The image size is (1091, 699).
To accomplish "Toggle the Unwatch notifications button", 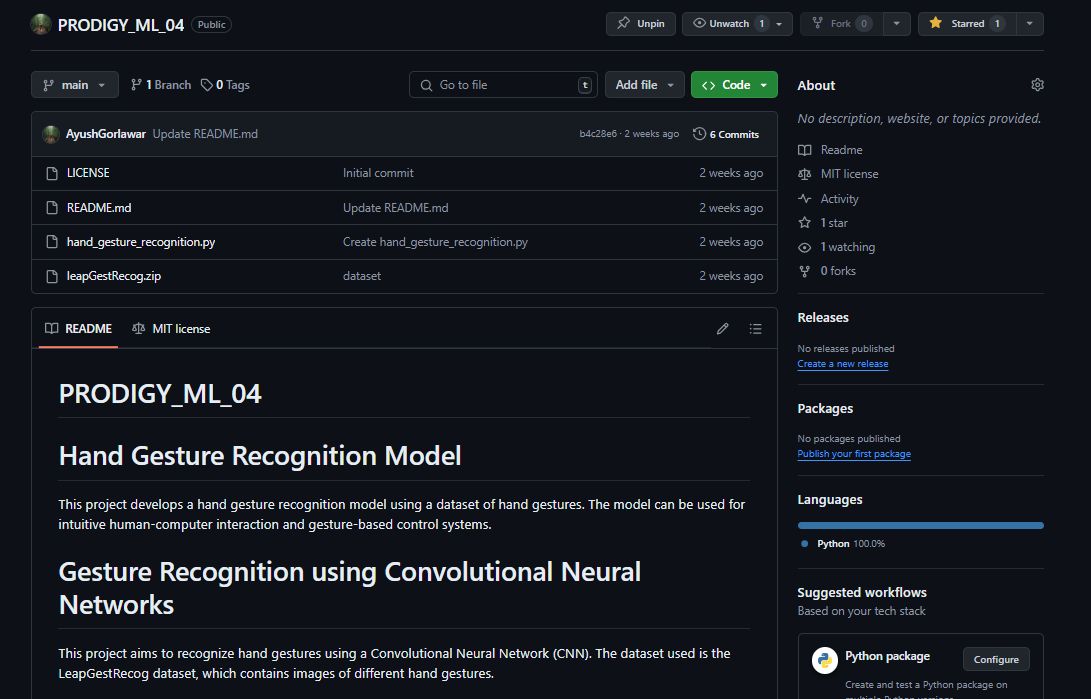I will coord(728,24).
